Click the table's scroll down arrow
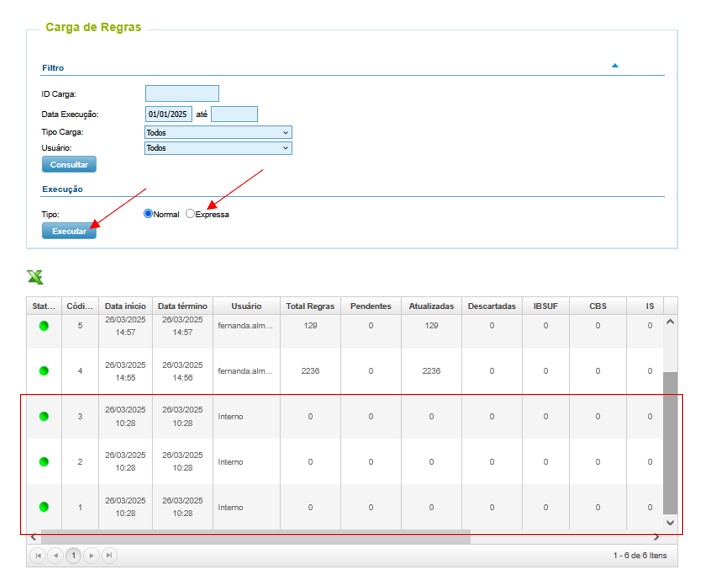The image size is (711, 577). click(670, 523)
